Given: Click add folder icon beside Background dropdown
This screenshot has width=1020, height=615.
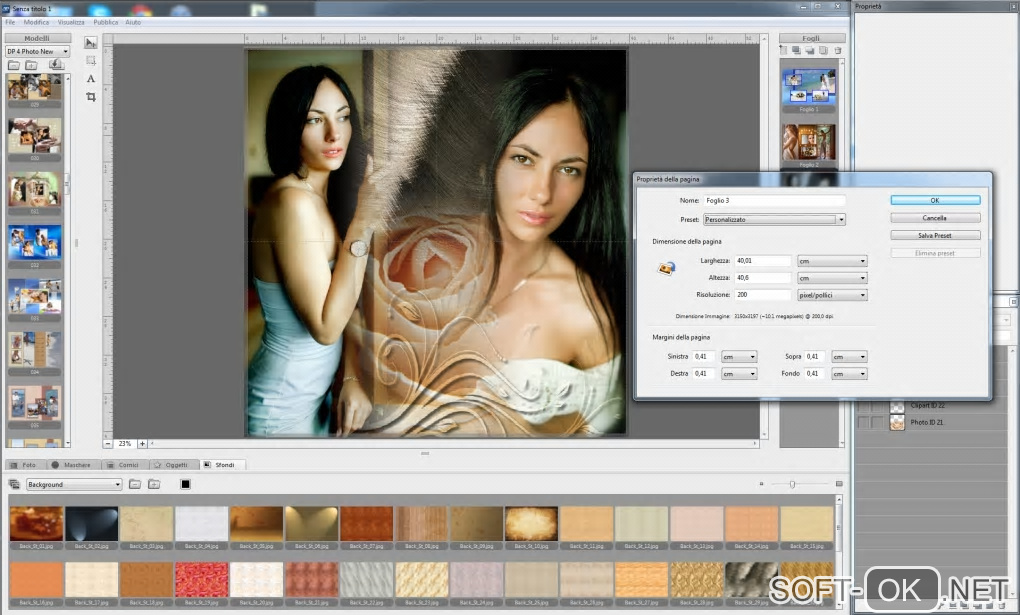Looking at the screenshot, I should coord(154,484).
